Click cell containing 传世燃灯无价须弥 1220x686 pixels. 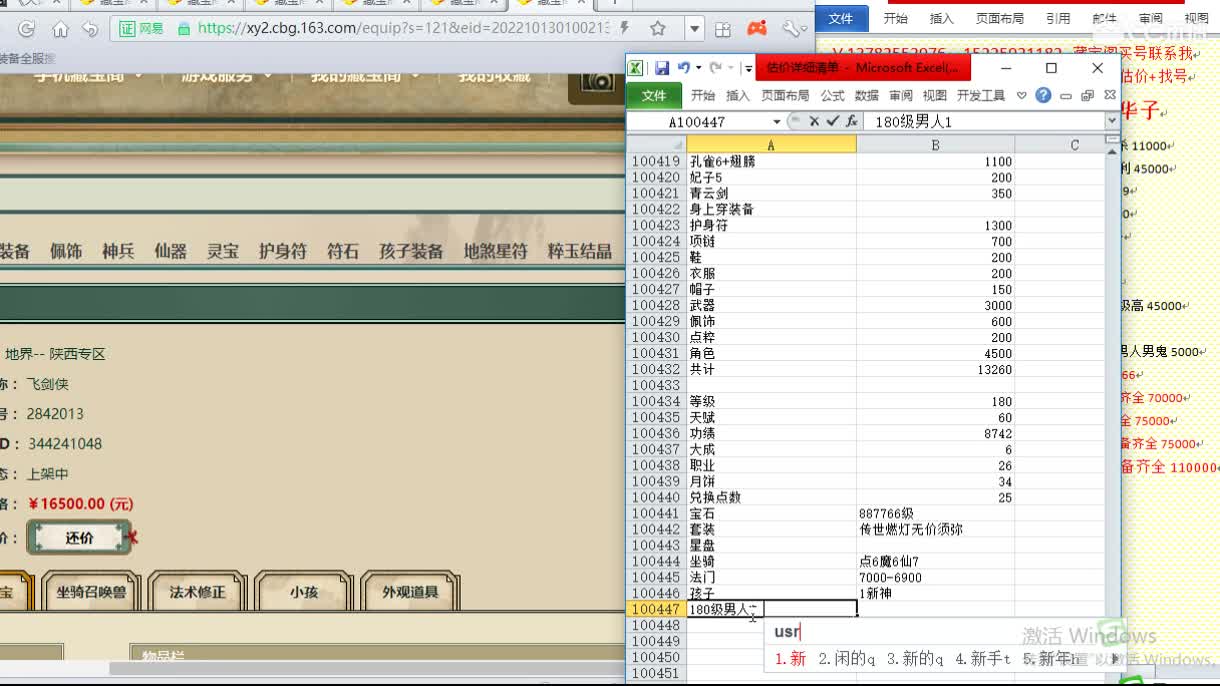click(x=935, y=529)
